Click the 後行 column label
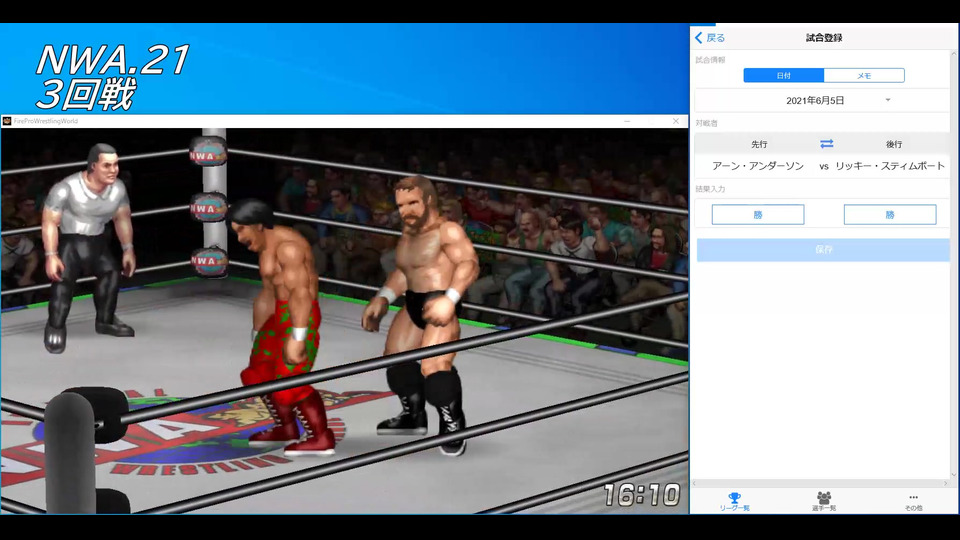The image size is (960, 540). [x=894, y=144]
